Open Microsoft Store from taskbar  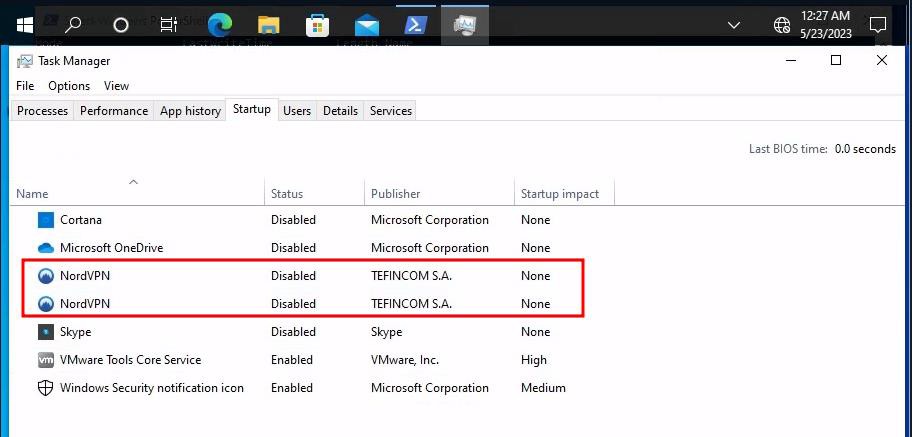click(318, 25)
